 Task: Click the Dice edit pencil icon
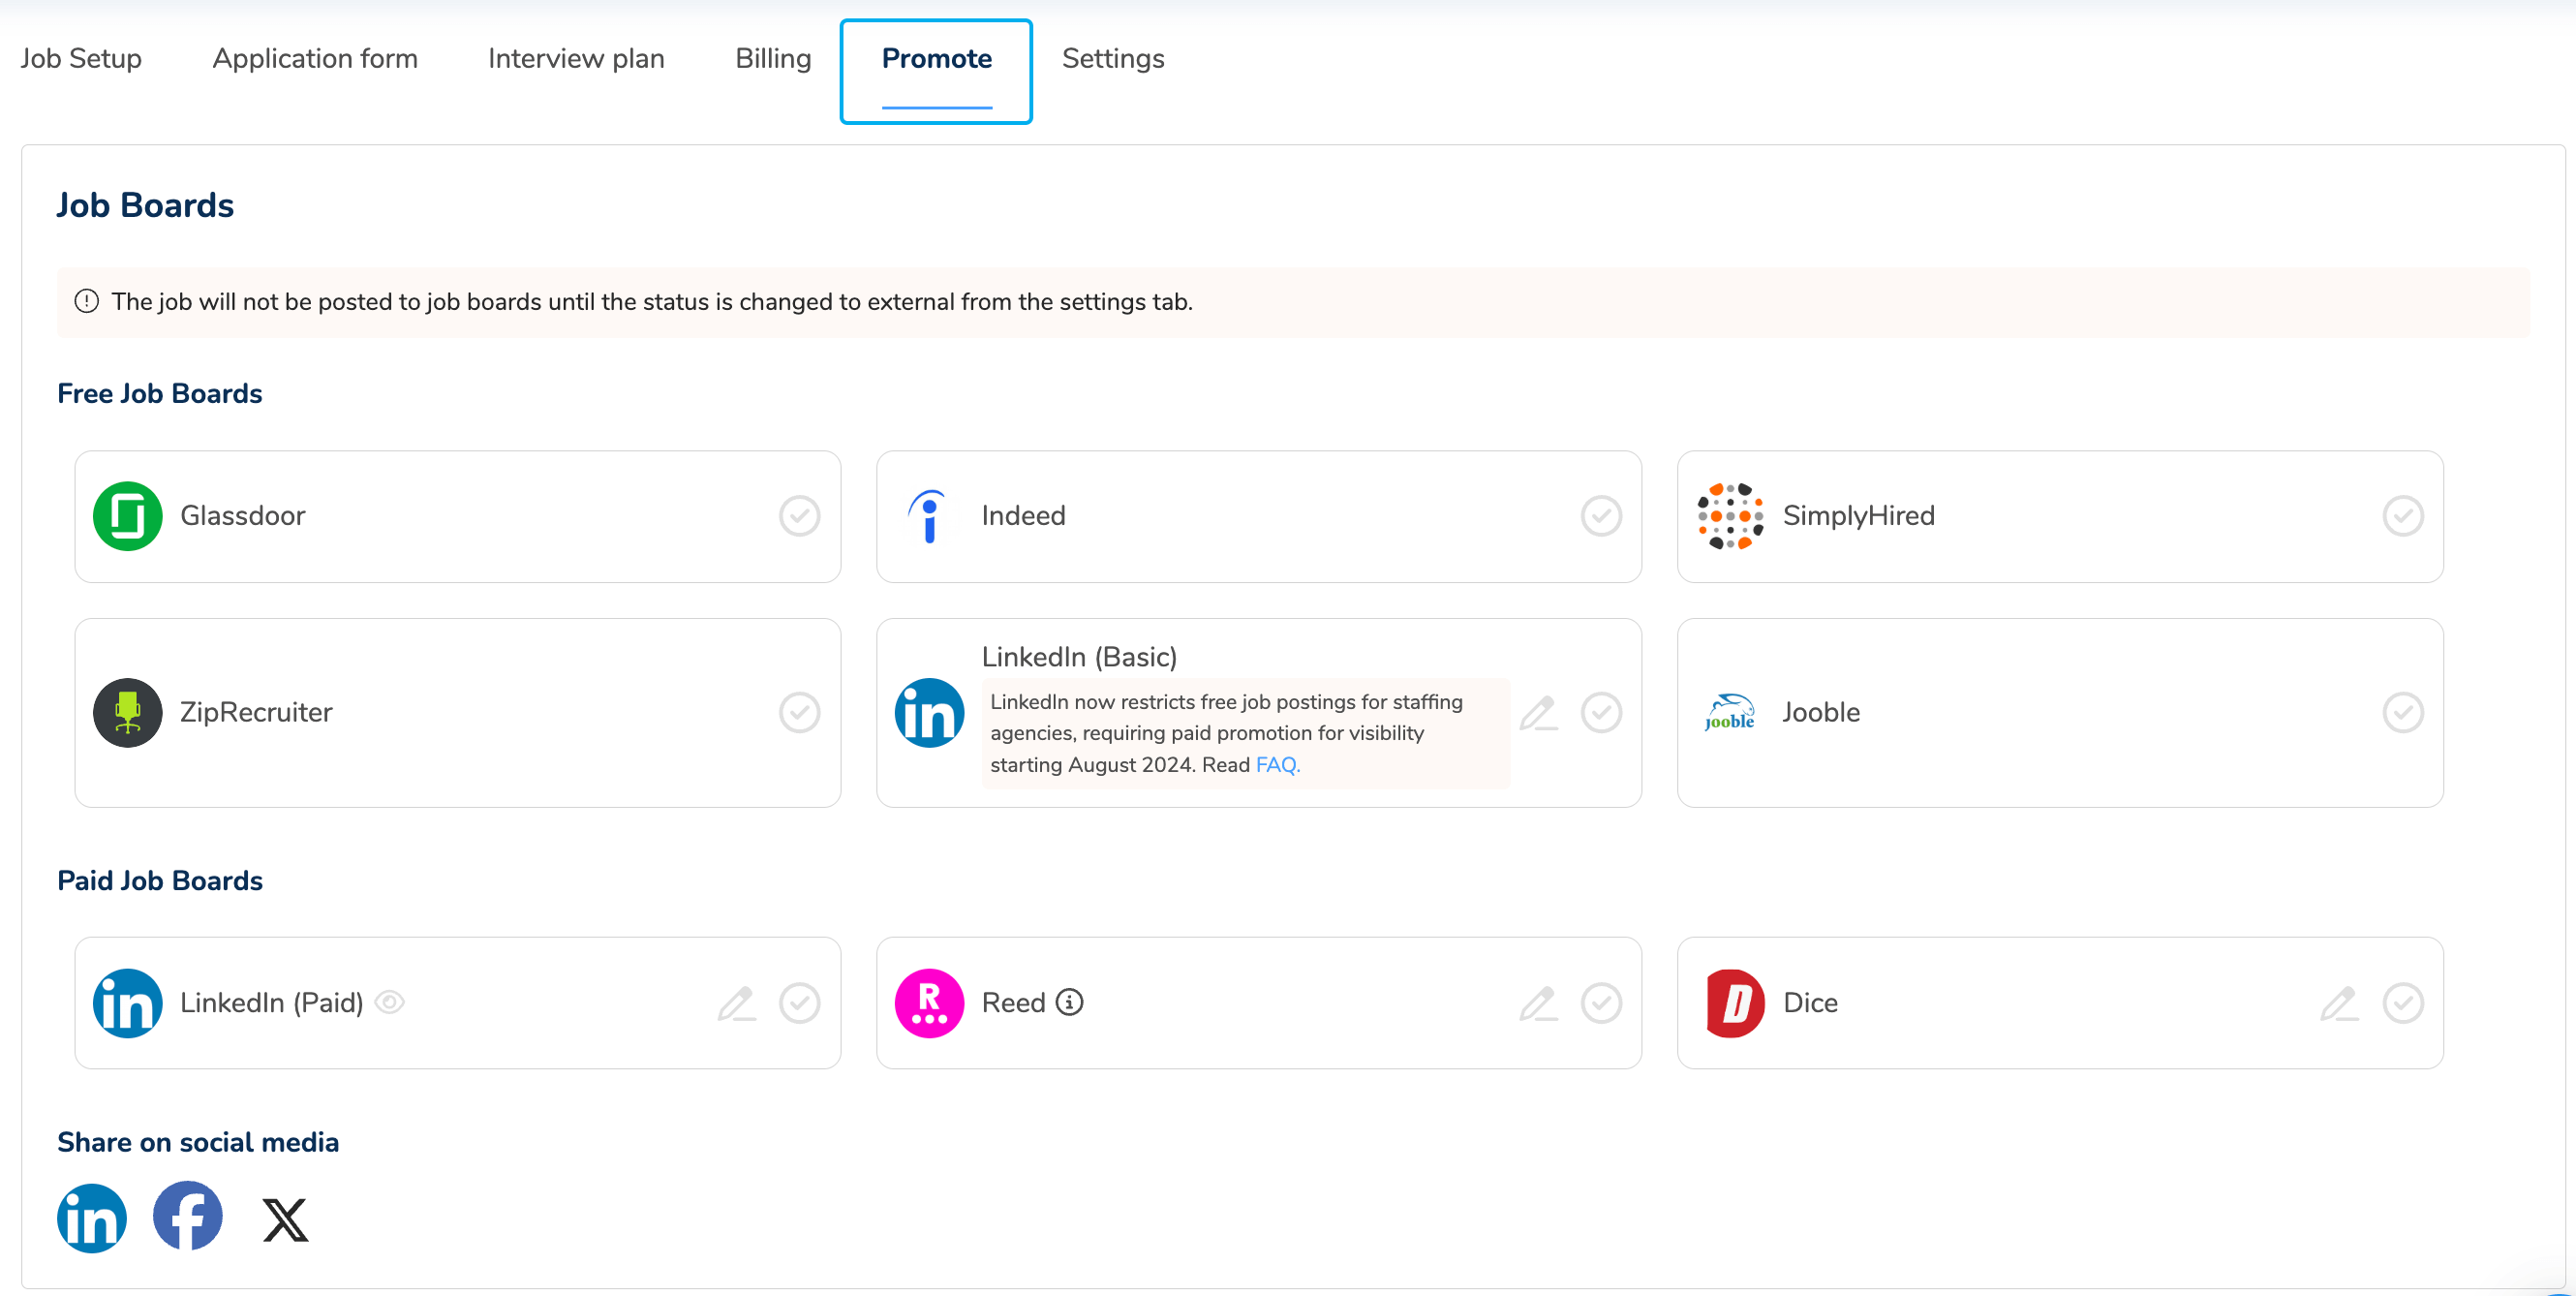(2339, 1003)
